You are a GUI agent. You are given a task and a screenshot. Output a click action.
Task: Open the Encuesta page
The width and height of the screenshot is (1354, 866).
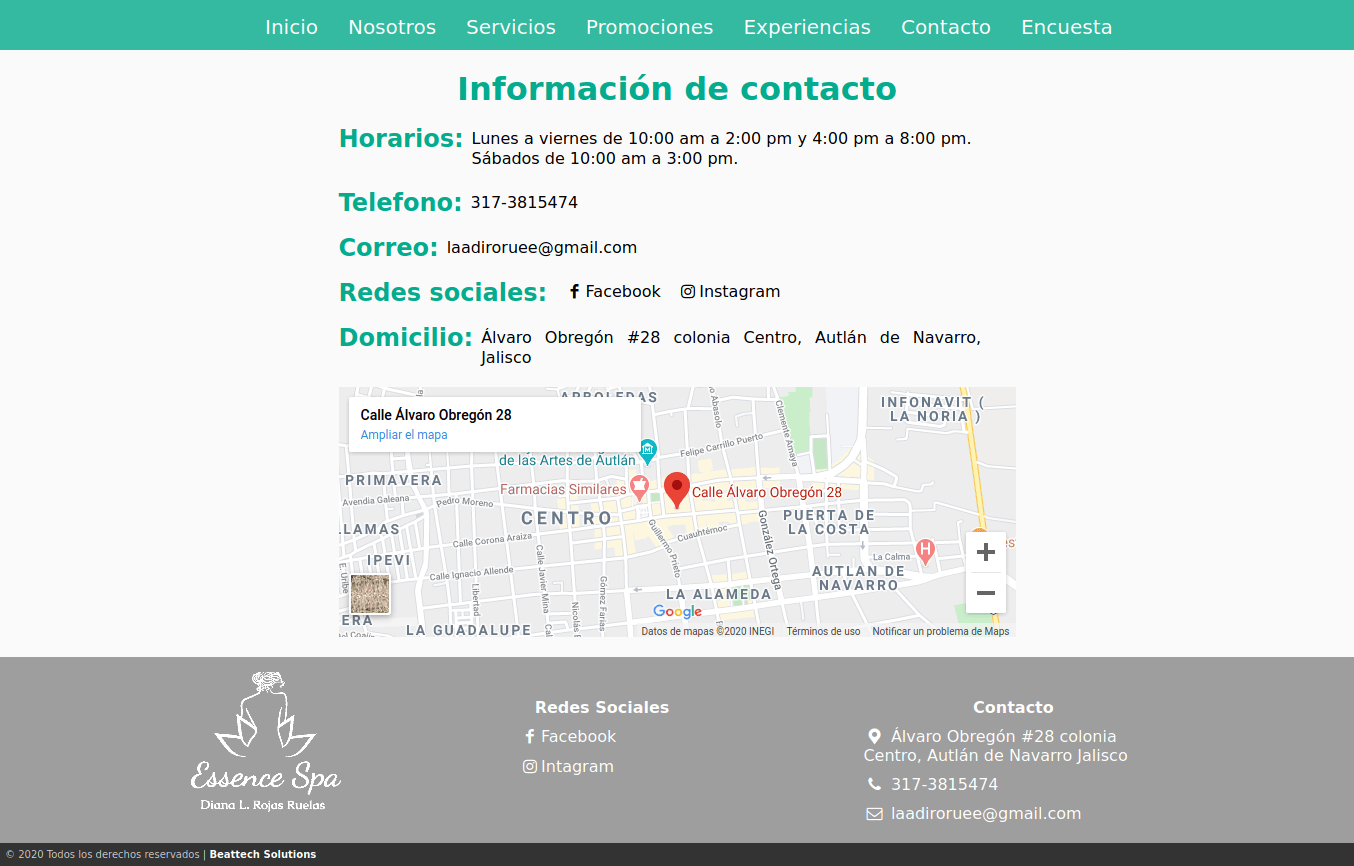[1066, 27]
